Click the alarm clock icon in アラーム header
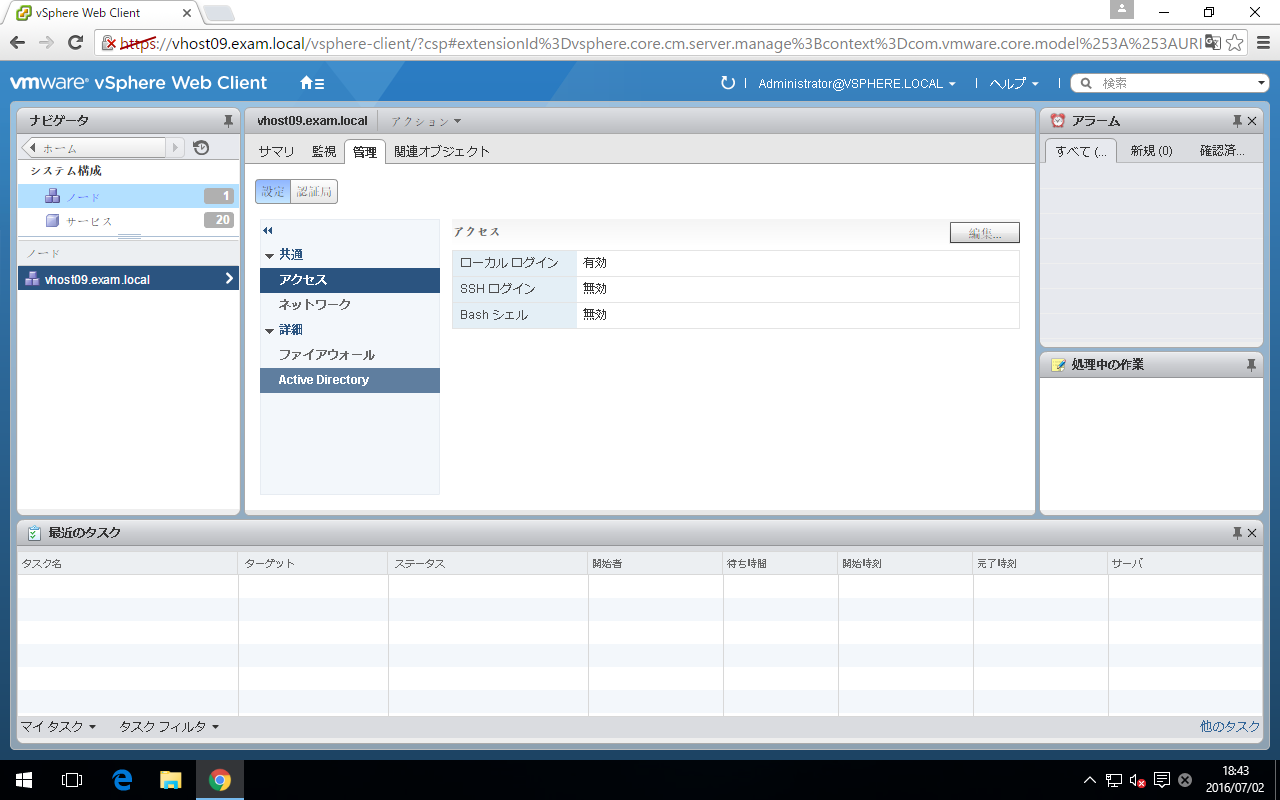Viewport: 1280px width, 800px height. pyautogui.click(x=1058, y=121)
